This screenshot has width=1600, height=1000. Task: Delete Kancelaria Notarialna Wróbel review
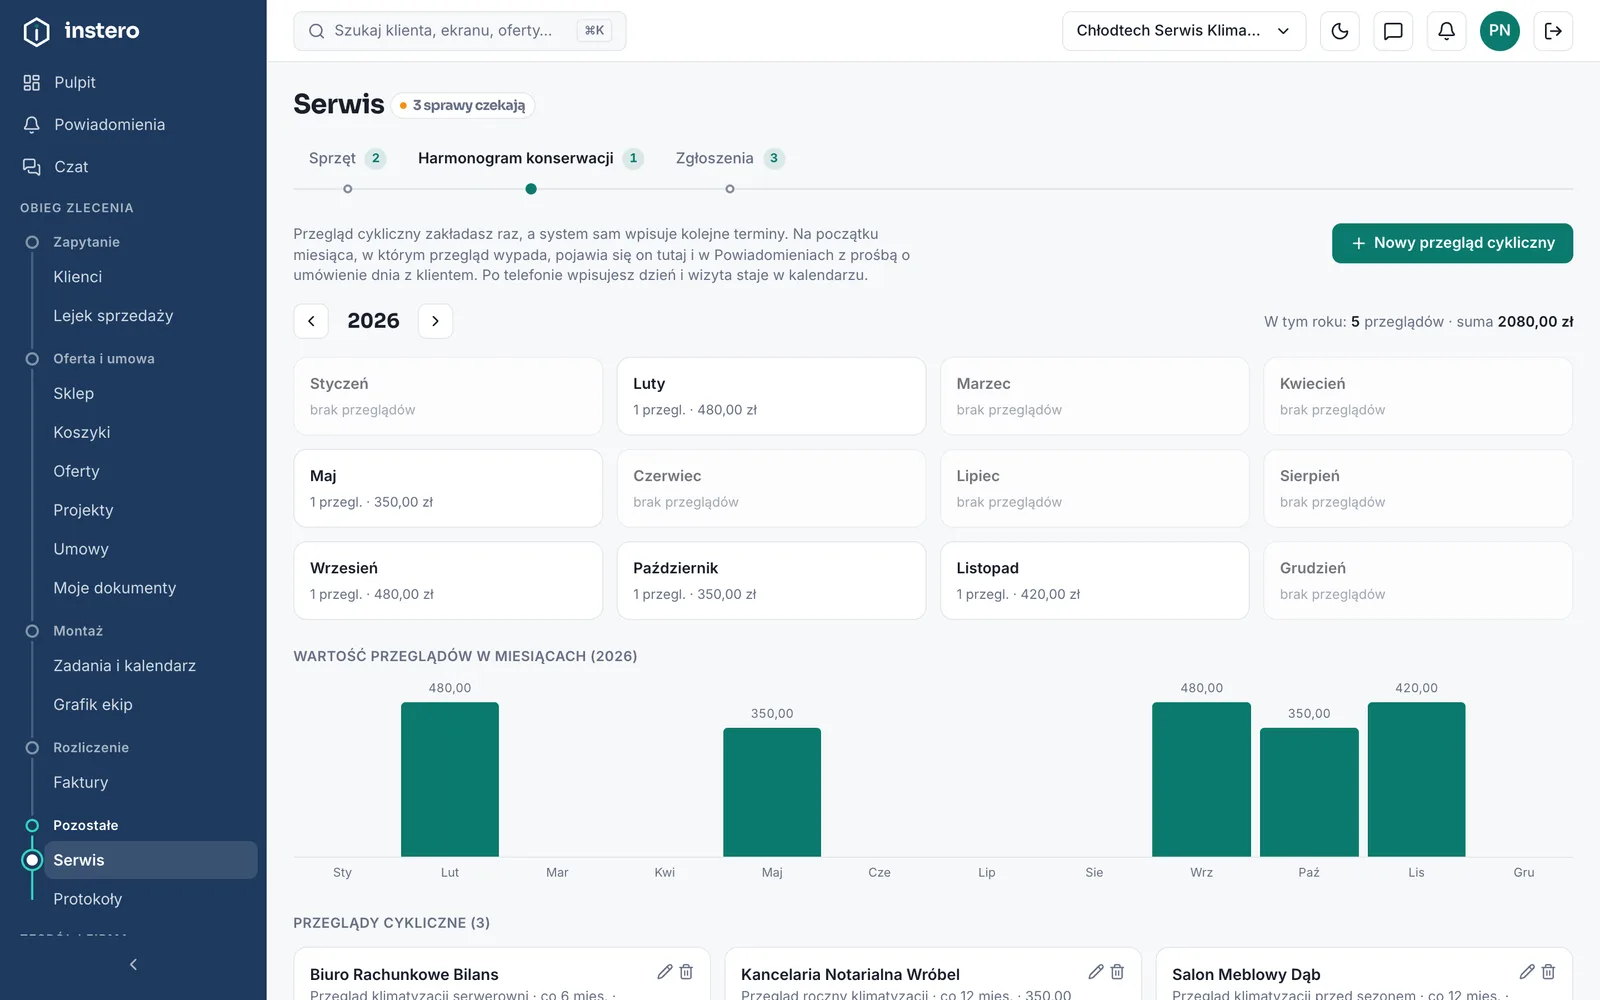pyautogui.click(x=1117, y=972)
